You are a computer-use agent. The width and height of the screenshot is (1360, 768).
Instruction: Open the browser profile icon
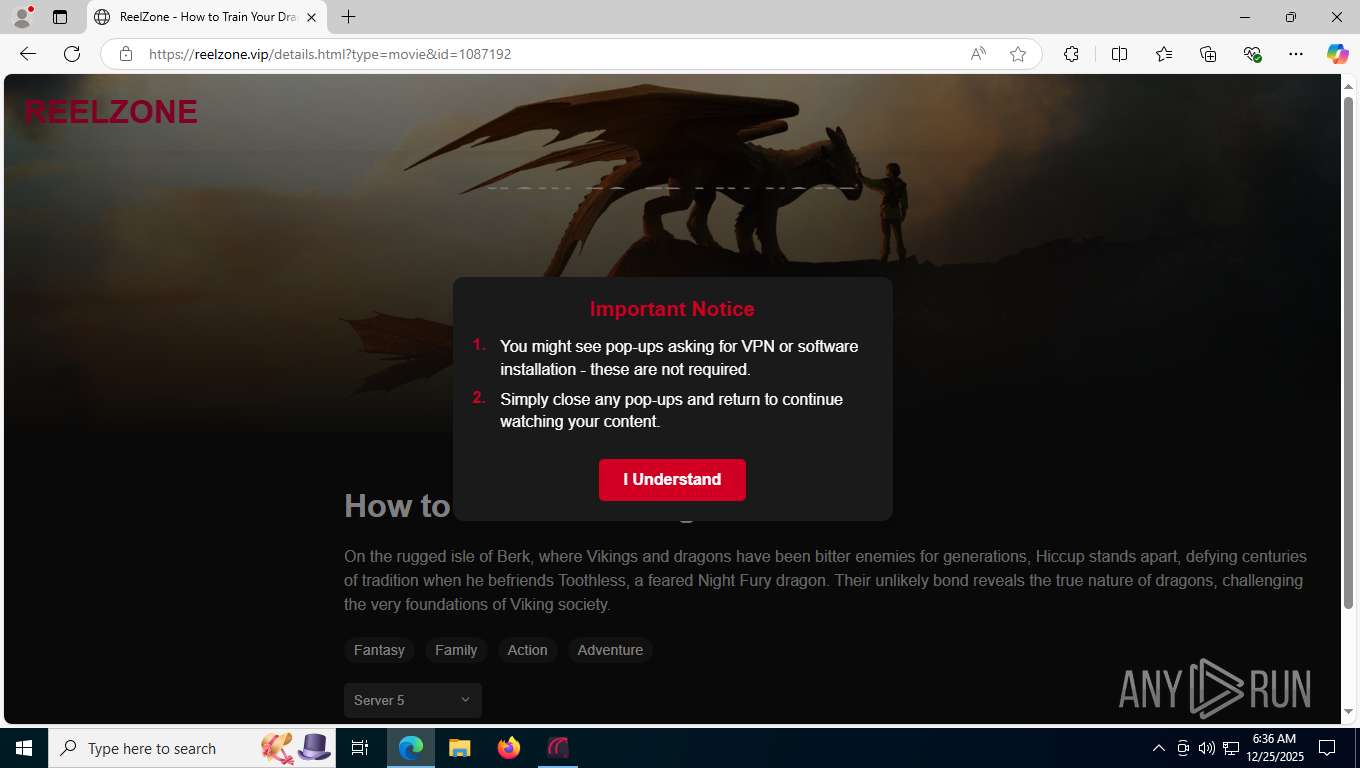click(x=22, y=17)
